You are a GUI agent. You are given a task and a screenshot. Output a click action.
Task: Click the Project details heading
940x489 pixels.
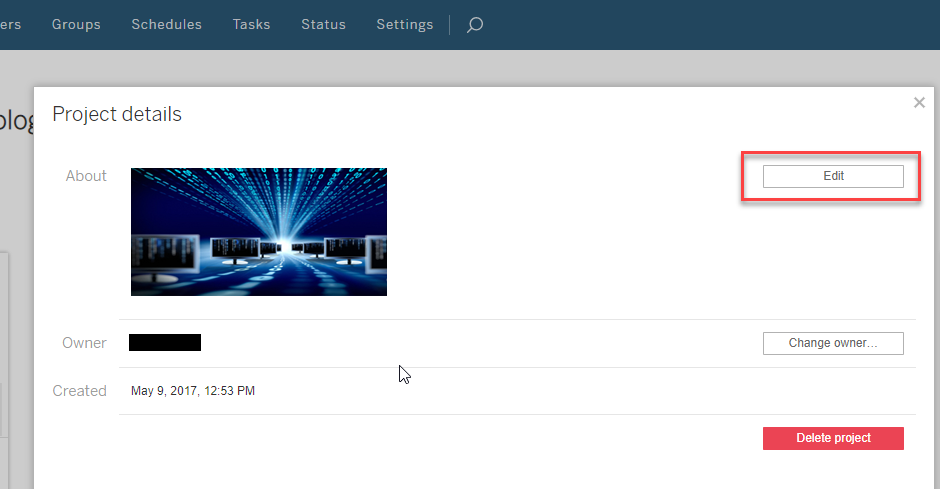117,114
